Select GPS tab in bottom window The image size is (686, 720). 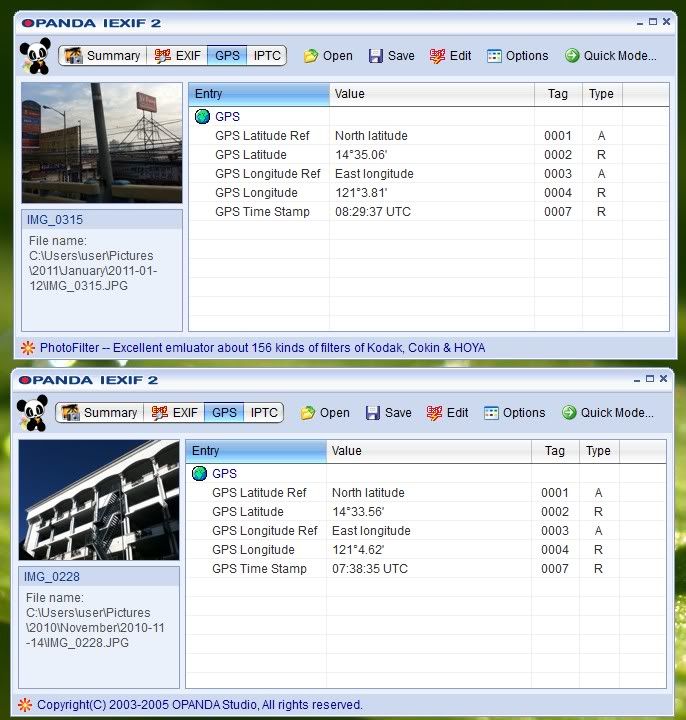pos(224,413)
